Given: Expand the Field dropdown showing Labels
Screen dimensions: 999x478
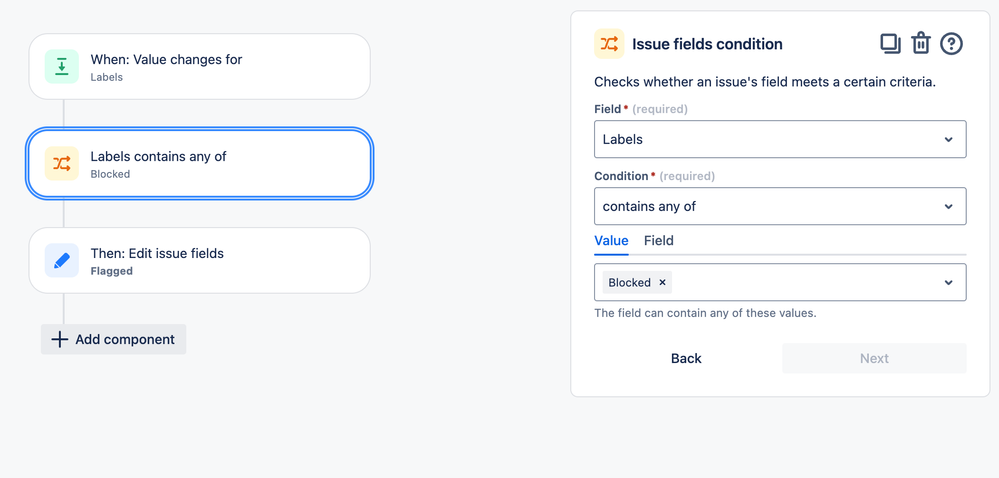Looking at the screenshot, I should click(780, 139).
